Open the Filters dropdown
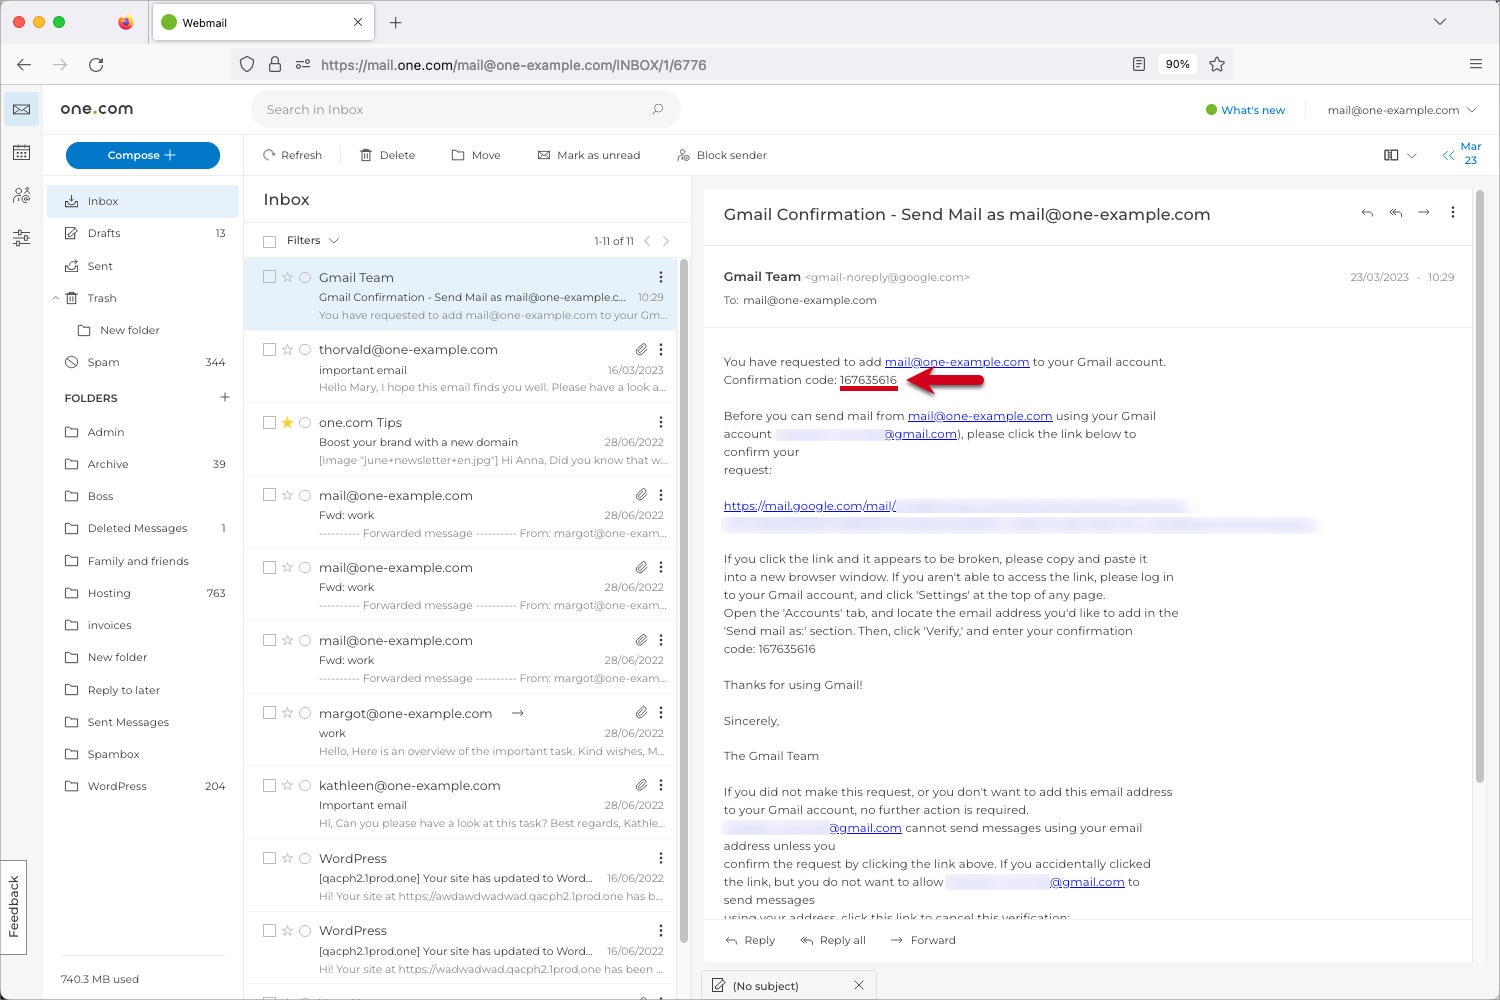Viewport: 1500px width, 1000px height. tap(312, 240)
